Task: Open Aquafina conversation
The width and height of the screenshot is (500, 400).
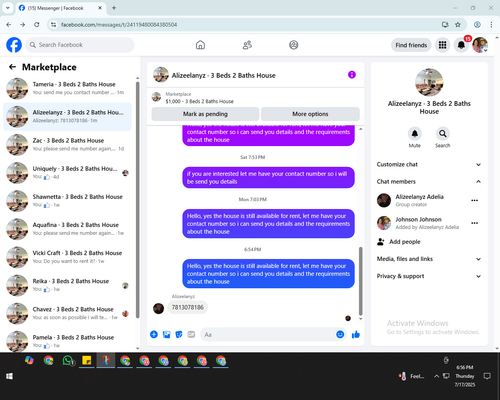Action: (x=67, y=229)
